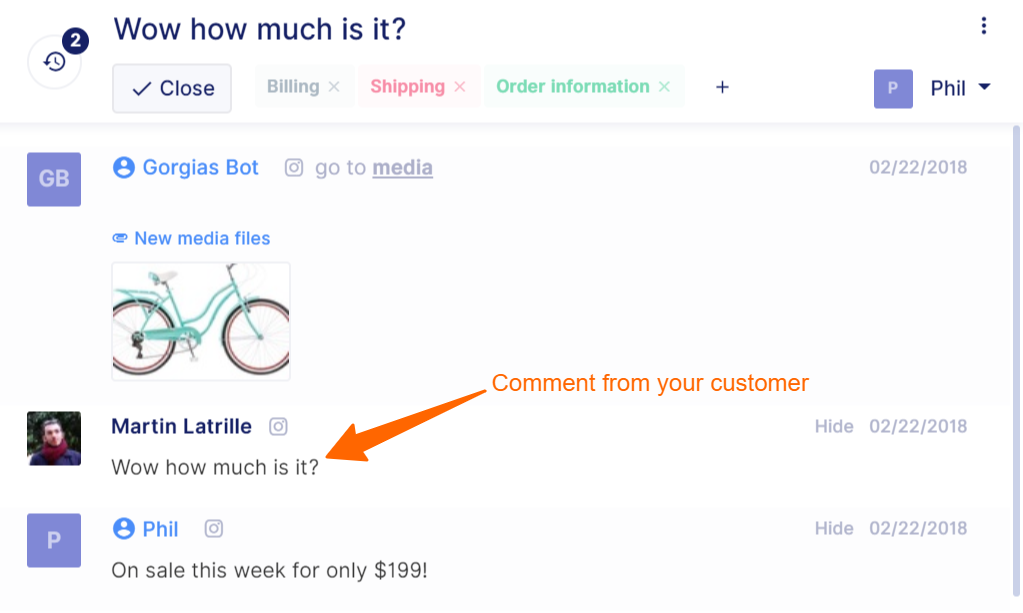This screenshot has width=1023, height=613.
Task: Remove the Order information tag
Action: pos(664,87)
